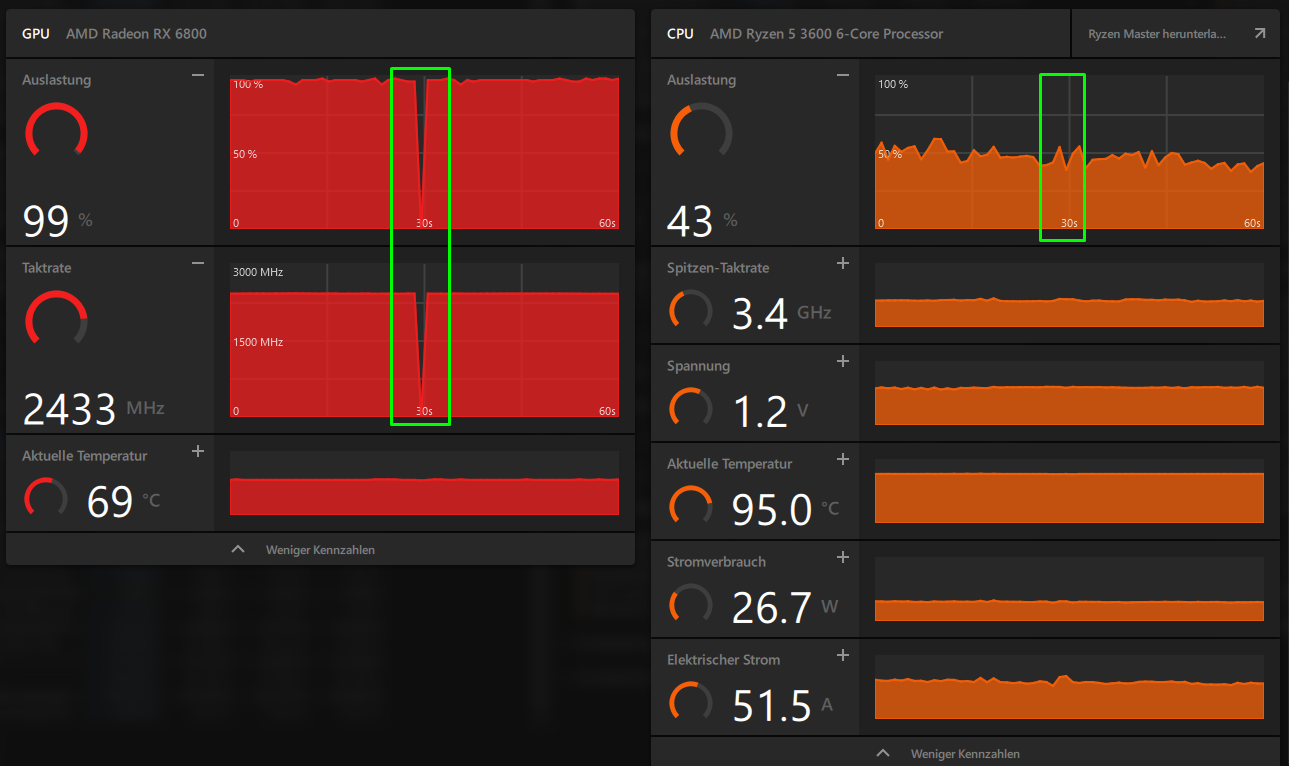The width and height of the screenshot is (1289, 766).
Task: Click the CPU Auslastung usage graph
Action: pyautogui.click(x=1069, y=152)
